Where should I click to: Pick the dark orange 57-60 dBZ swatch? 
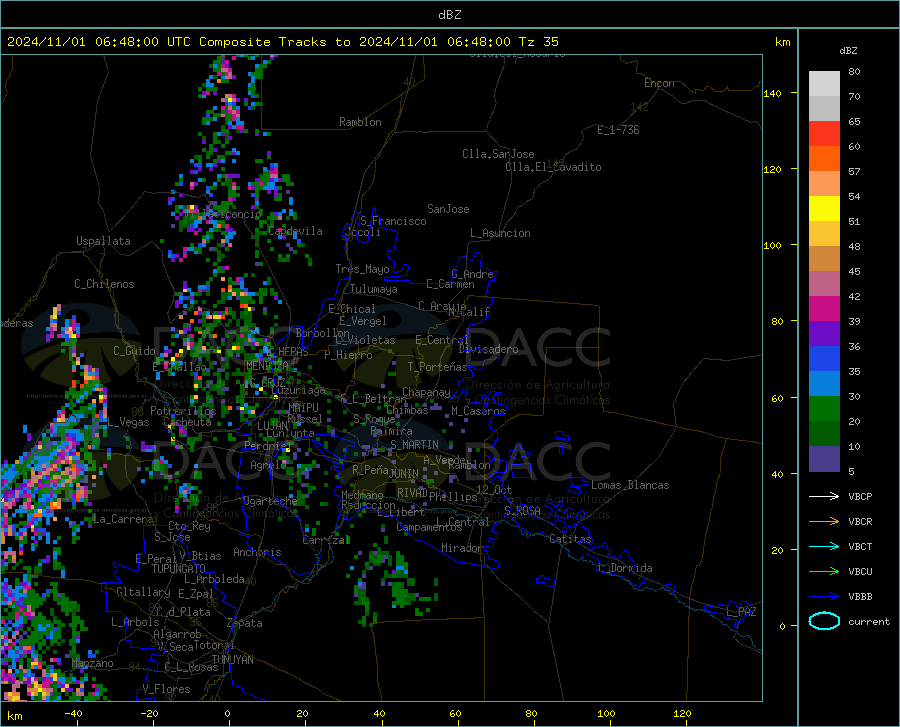[x=824, y=159]
